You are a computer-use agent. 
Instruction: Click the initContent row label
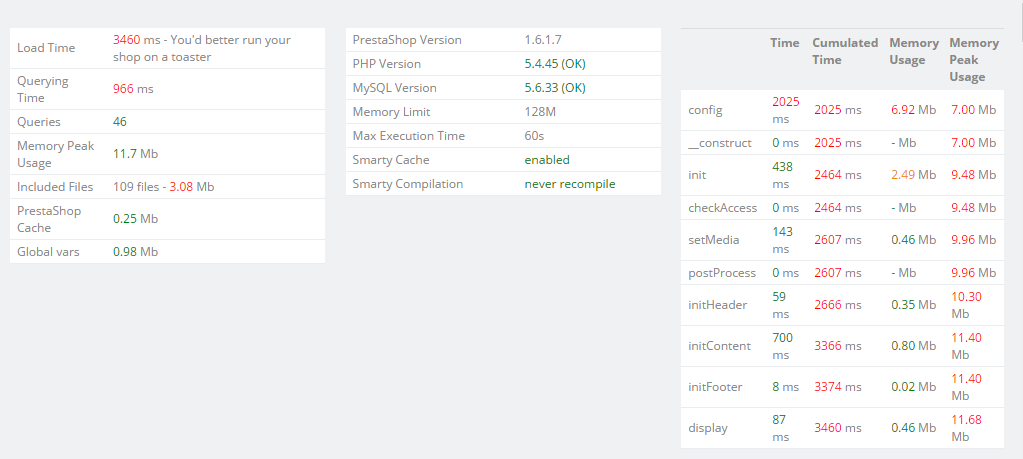(719, 346)
